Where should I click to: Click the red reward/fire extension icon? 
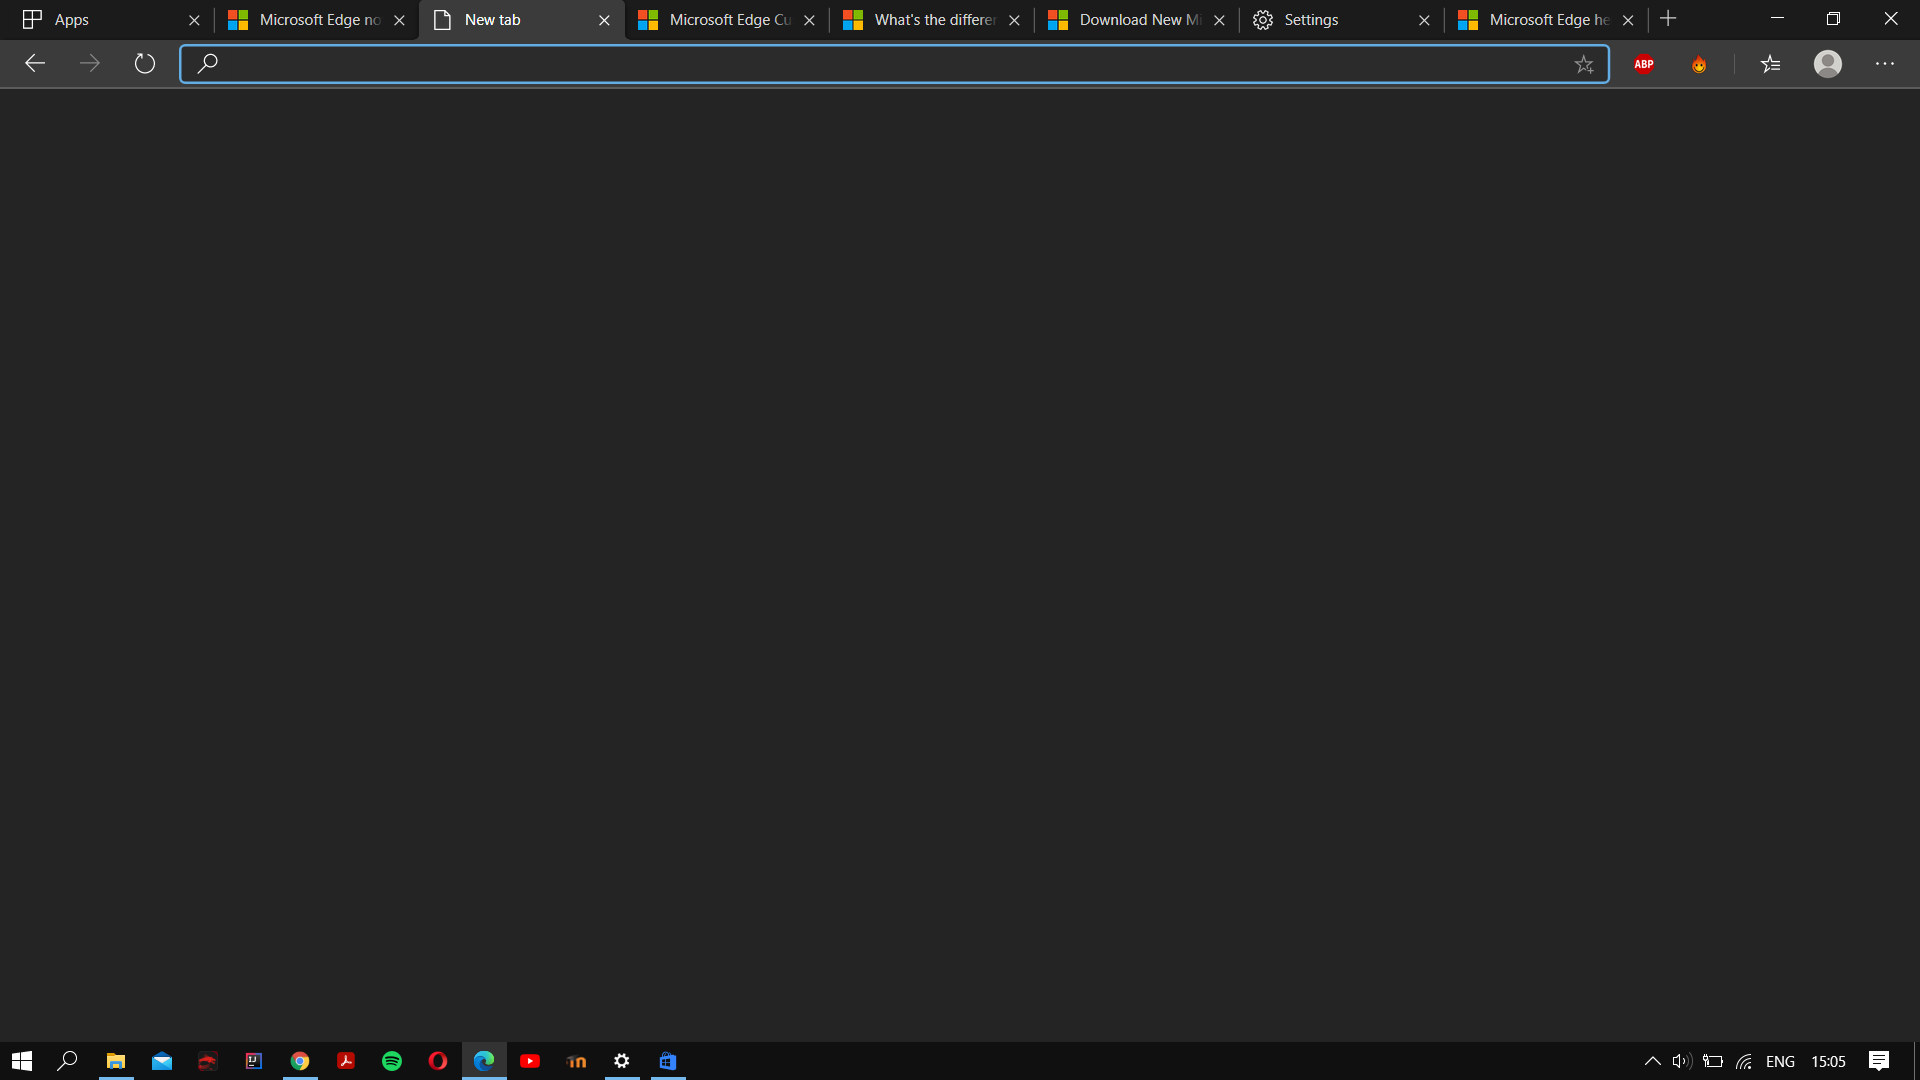1698,63
